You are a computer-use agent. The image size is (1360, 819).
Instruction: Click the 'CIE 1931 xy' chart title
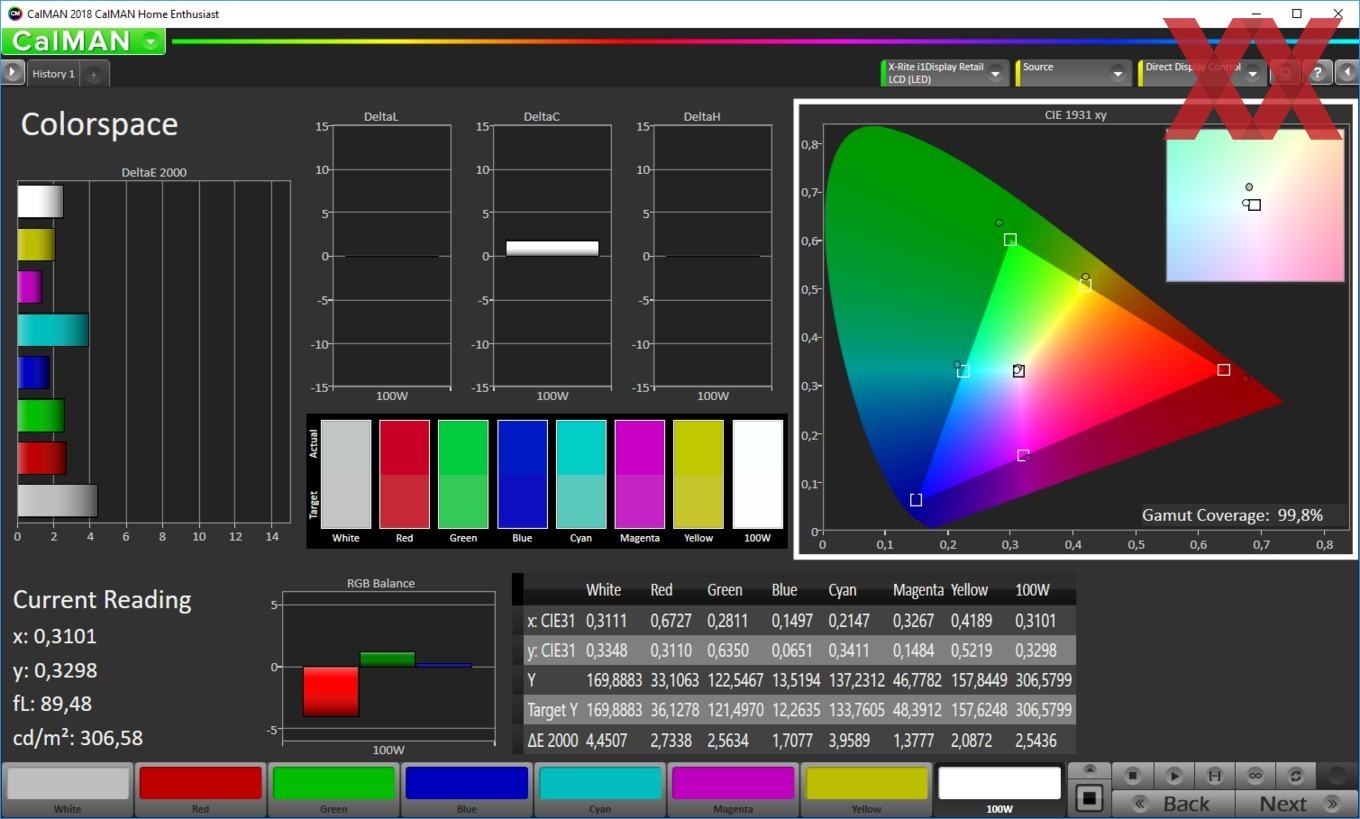[x=1075, y=115]
